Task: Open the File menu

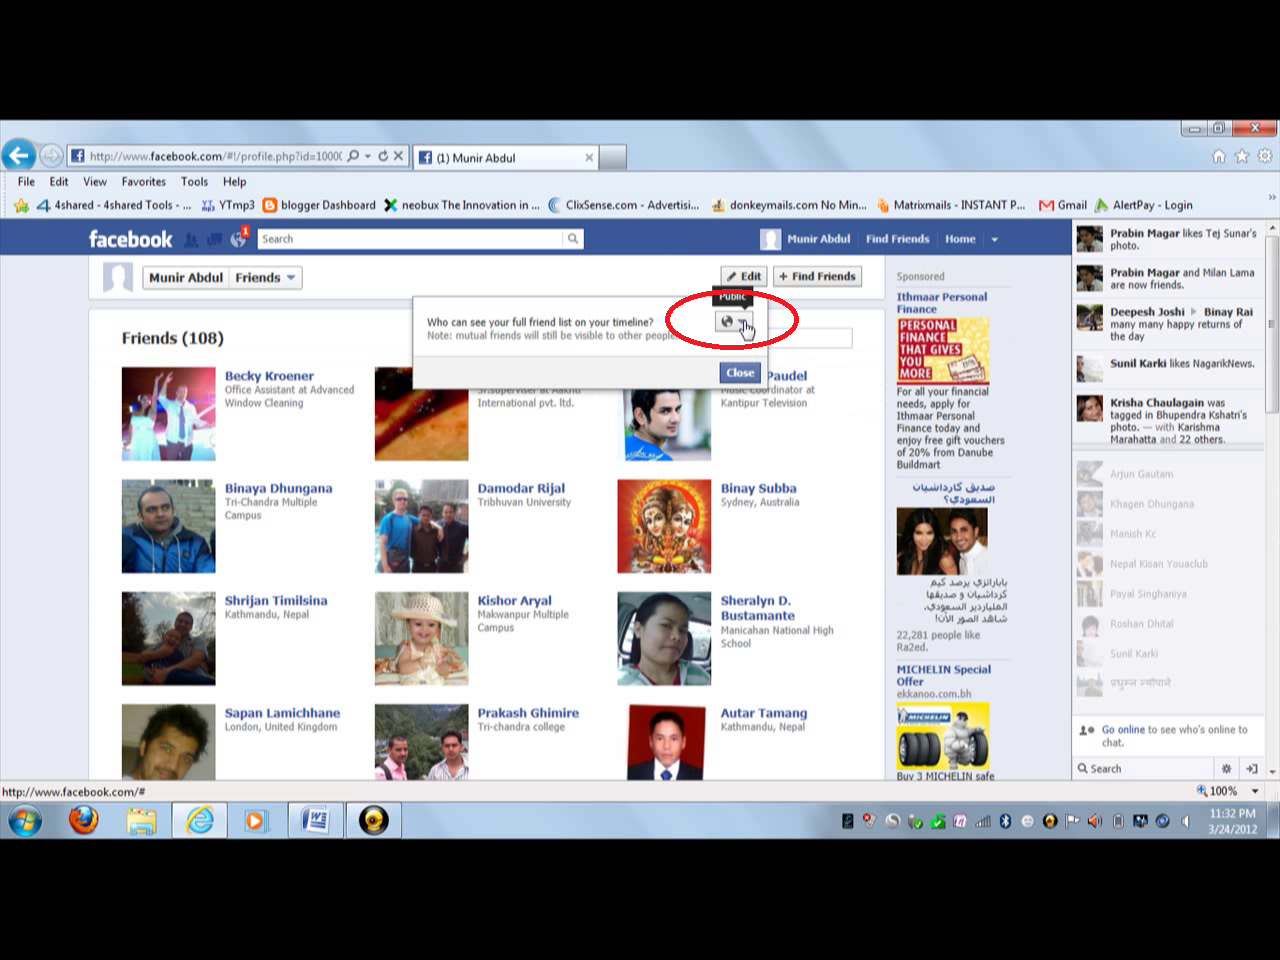Action: coord(26,182)
